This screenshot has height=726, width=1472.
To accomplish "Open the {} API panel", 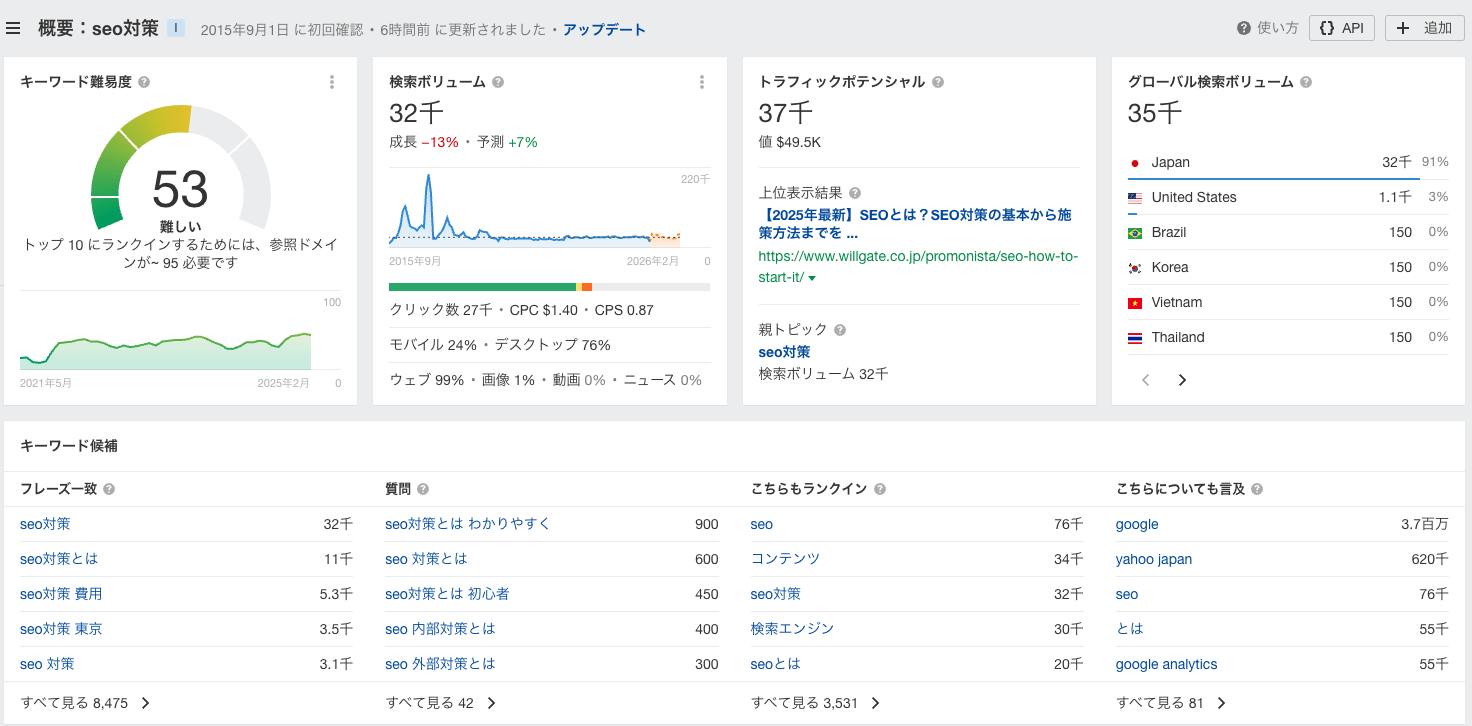I will [1342, 27].
